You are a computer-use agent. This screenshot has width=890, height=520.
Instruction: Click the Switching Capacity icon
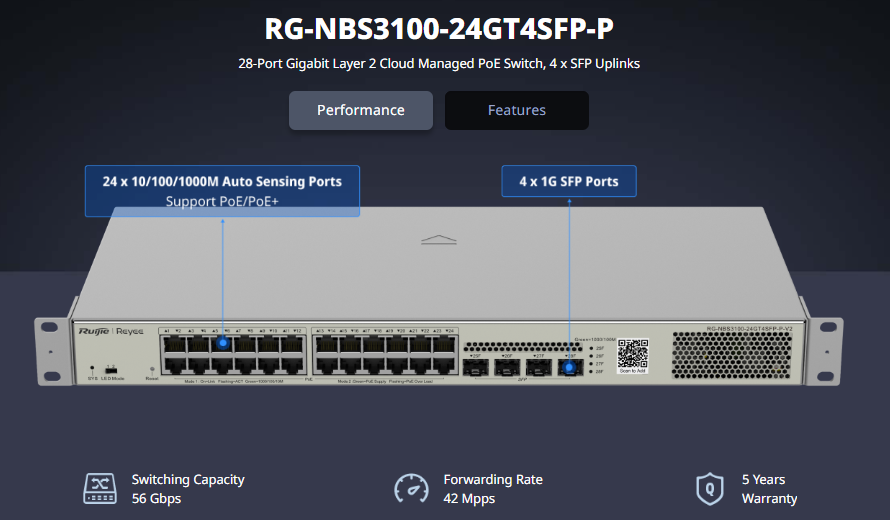coord(100,488)
